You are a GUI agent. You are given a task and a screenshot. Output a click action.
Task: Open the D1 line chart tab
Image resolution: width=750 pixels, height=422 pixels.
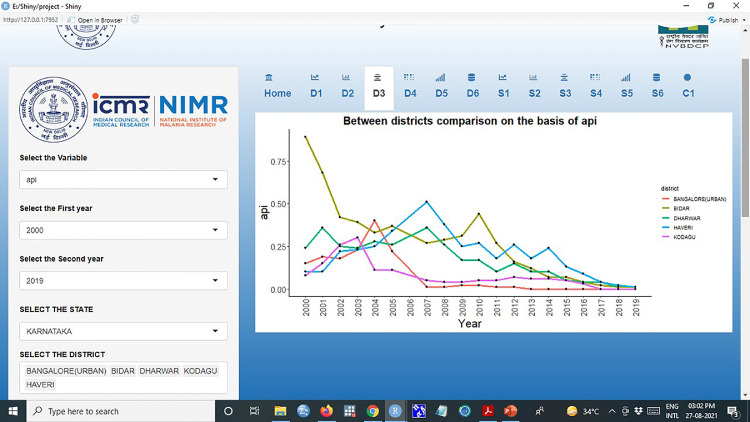(x=316, y=86)
